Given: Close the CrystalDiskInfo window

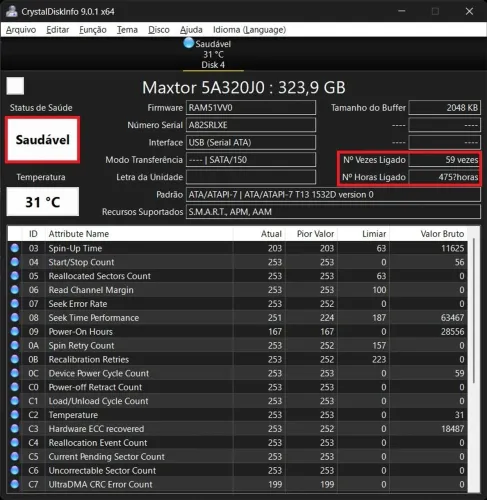Looking at the screenshot, I should coord(469,11).
